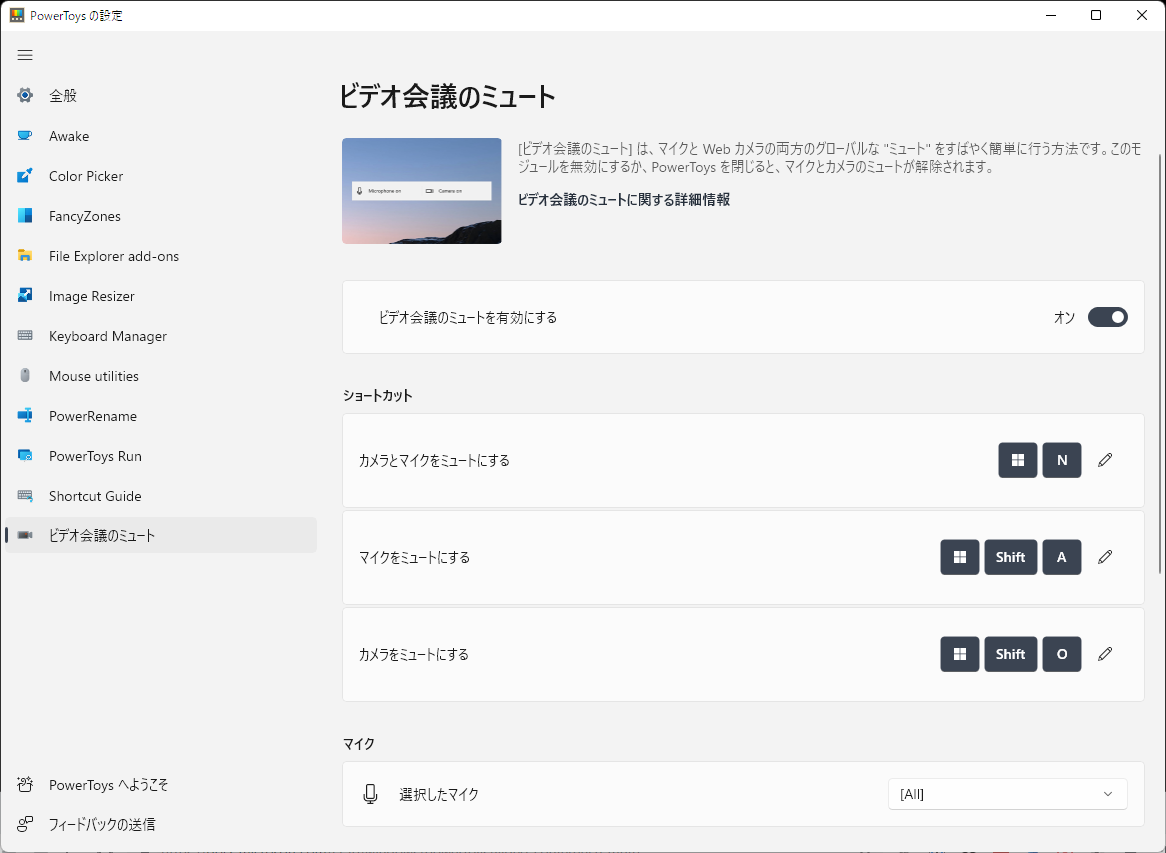Open File Explorer add-ons page
Viewport: 1166px width, 853px height.
point(161,256)
